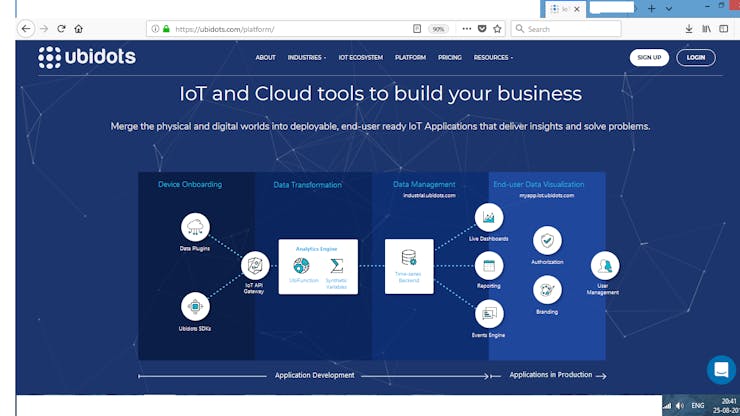Click the SIGN UP button
The image size is (740, 416).
tap(649, 58)
